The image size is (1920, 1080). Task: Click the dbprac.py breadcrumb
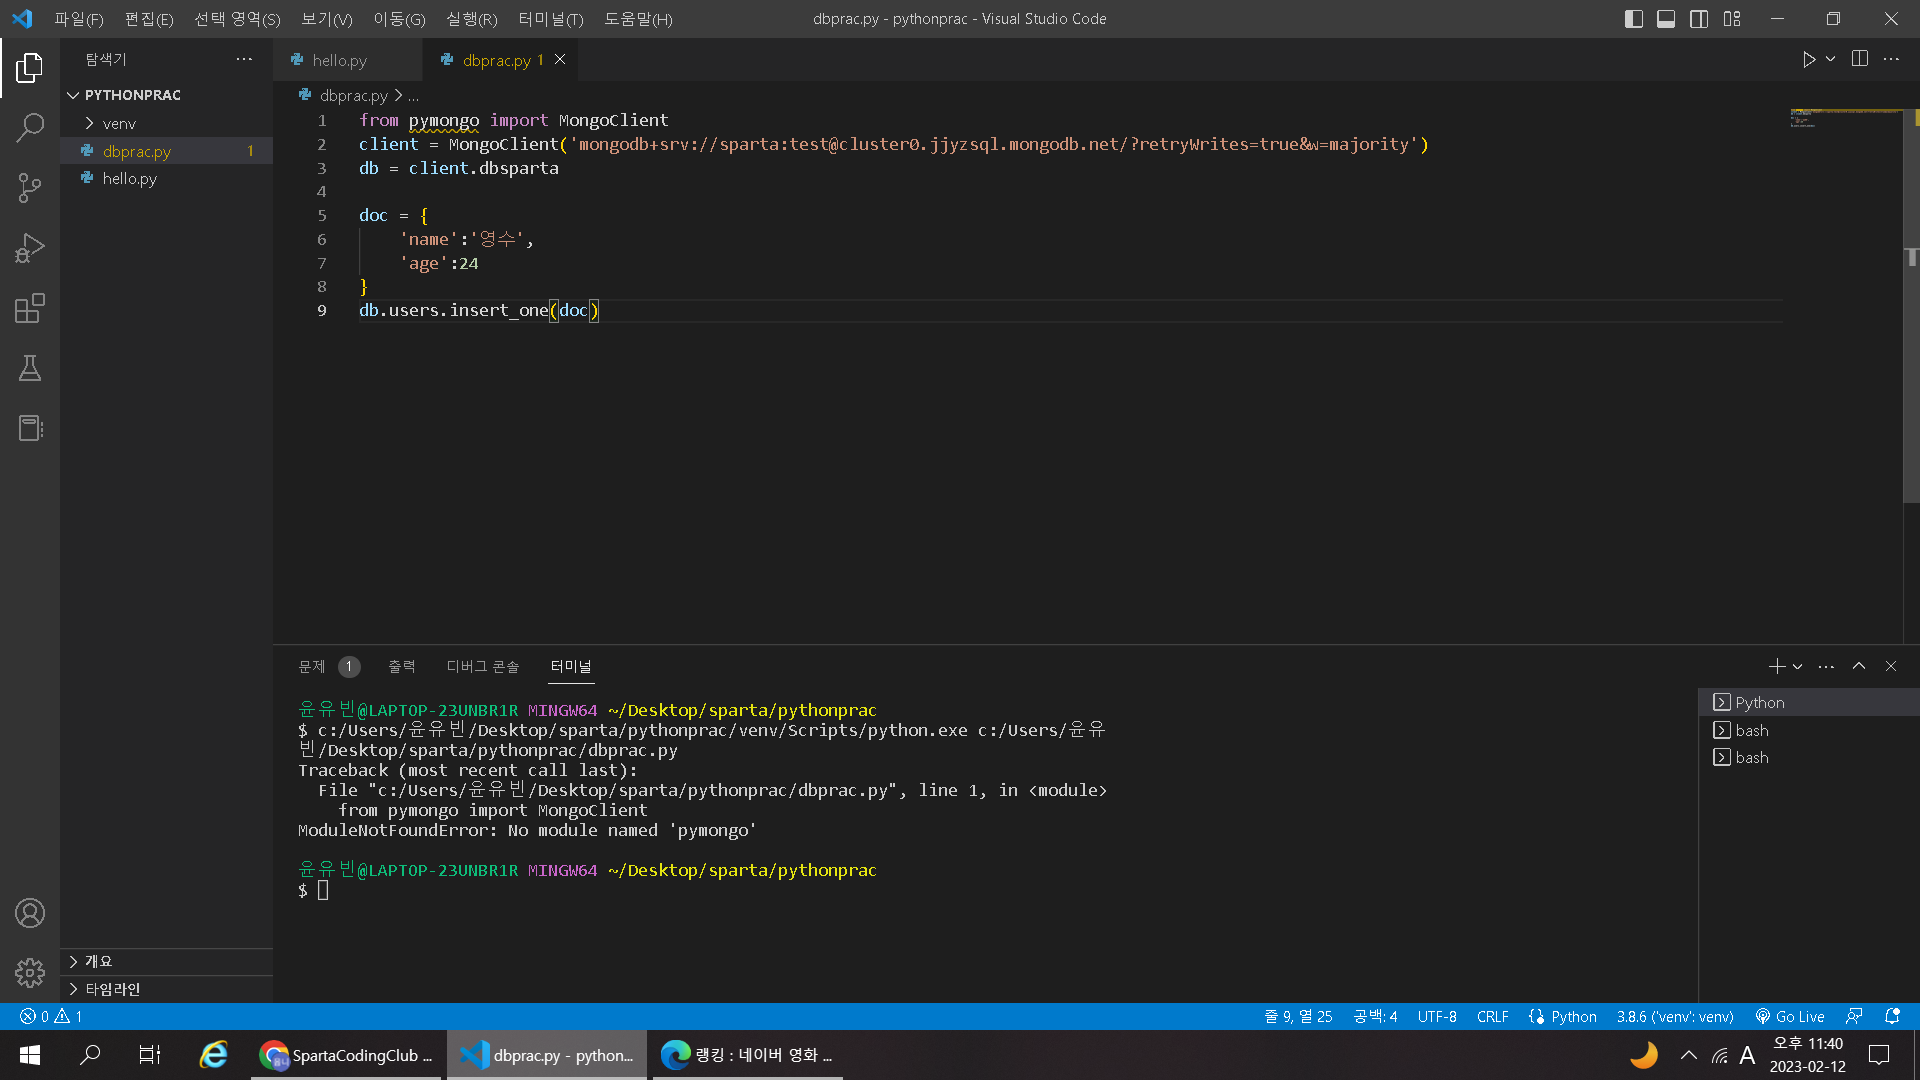pyautogui.click(x=353, y=96)
